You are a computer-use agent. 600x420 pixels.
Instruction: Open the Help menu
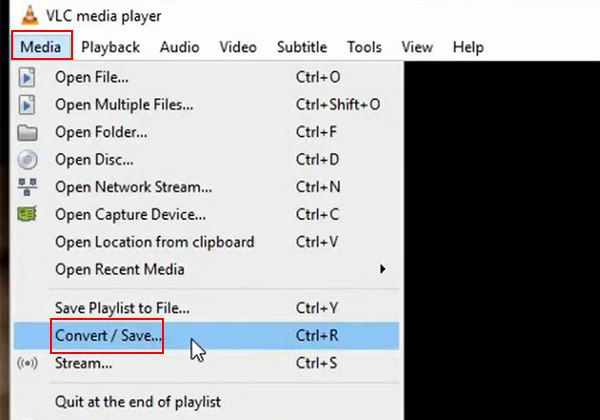[x=468, y=47]
